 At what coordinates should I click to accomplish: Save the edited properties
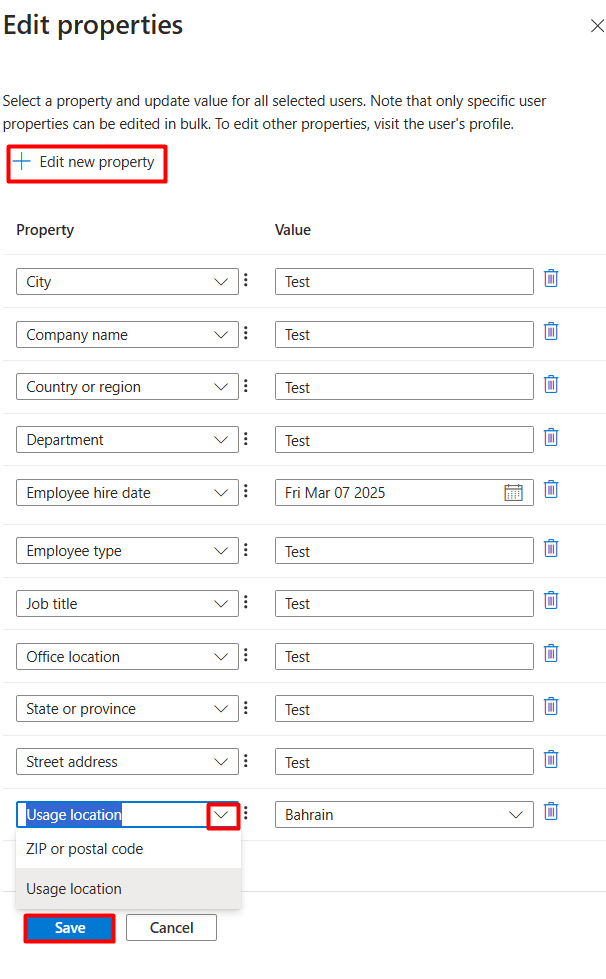click(x=70, y=928)
